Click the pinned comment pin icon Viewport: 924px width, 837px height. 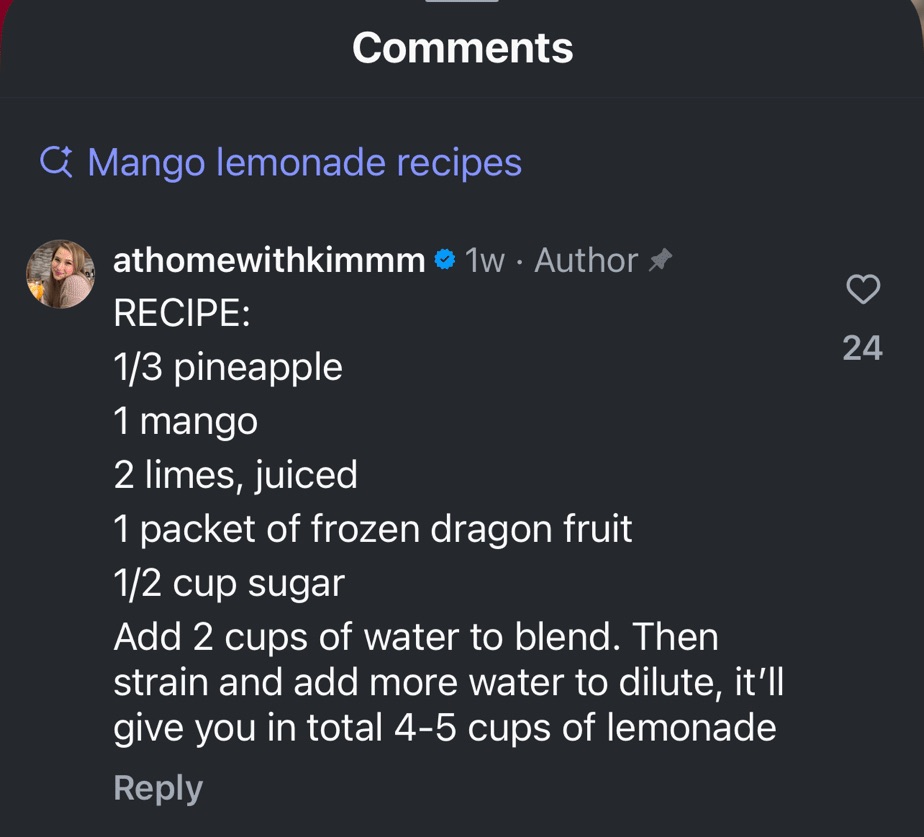click(x=660, y=260)
